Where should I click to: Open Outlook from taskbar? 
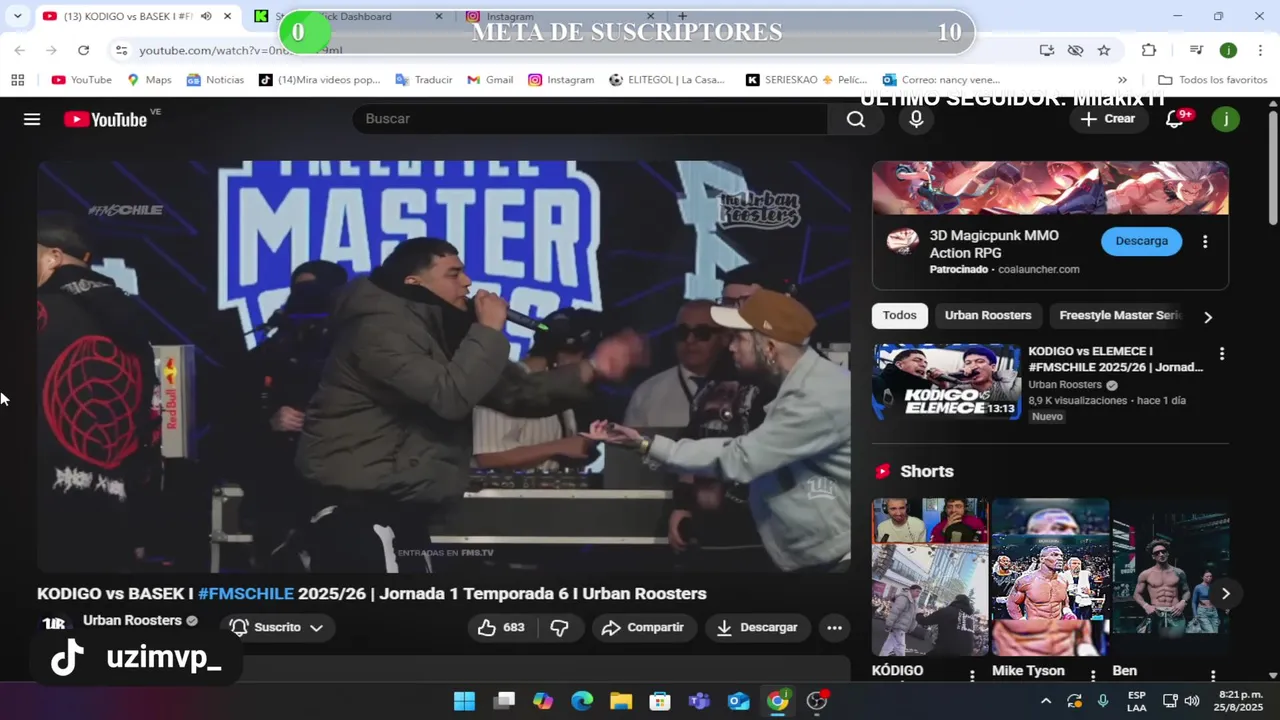click(738, 701)
